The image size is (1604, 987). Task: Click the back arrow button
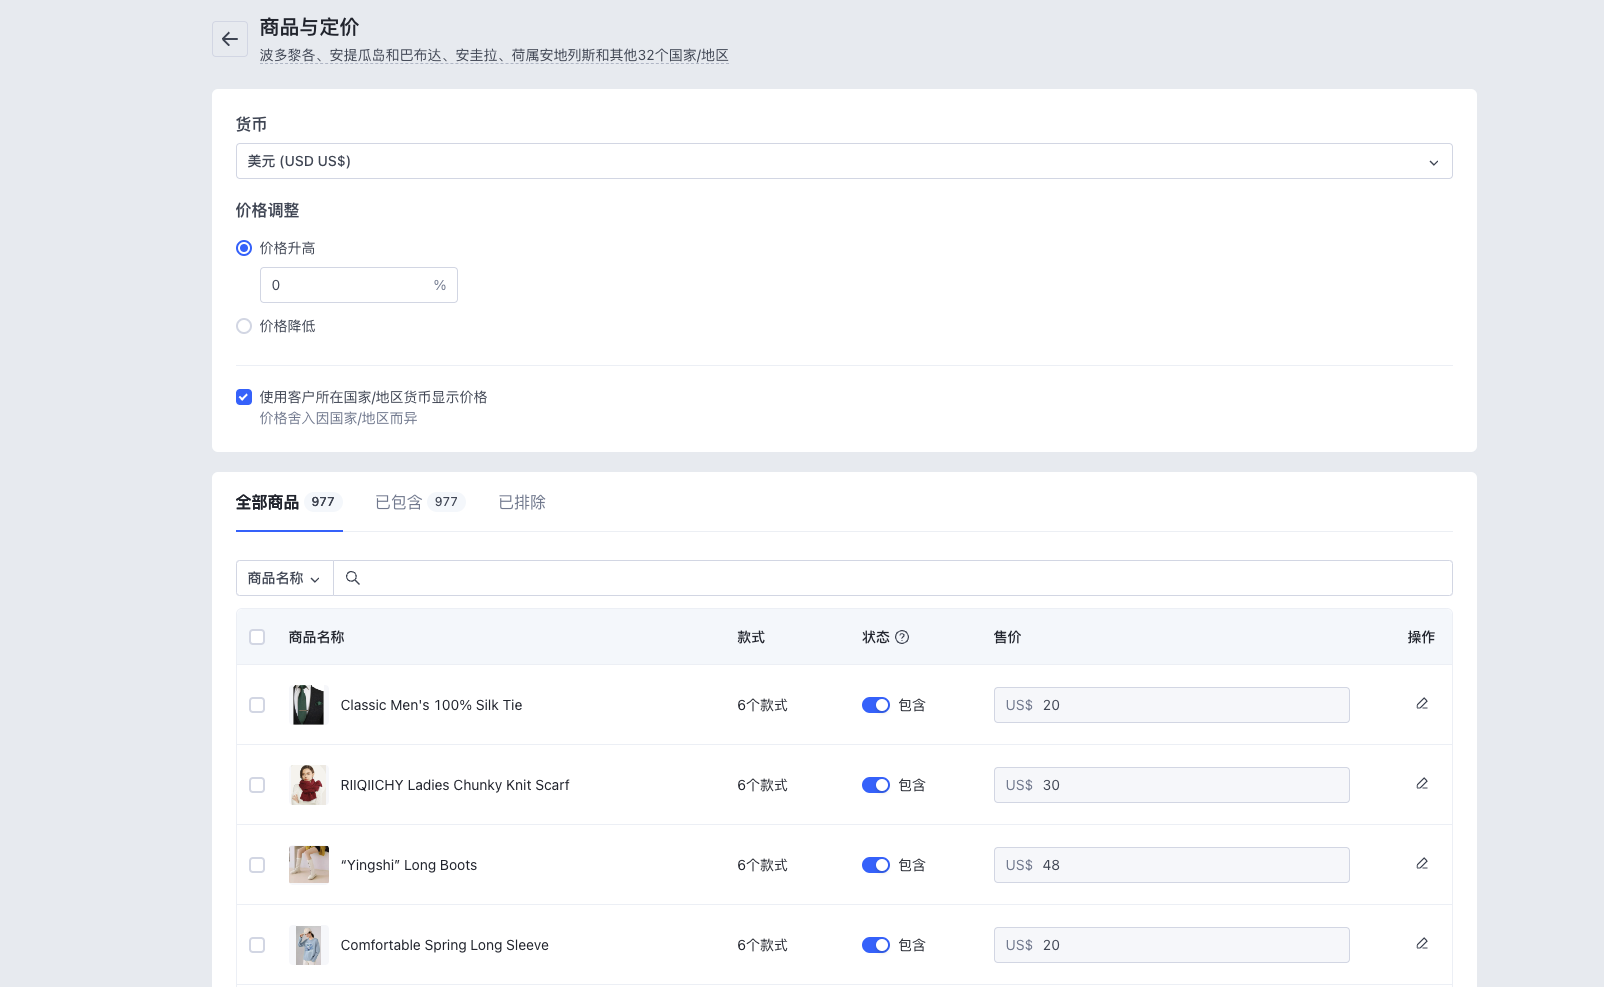[230, 39]
